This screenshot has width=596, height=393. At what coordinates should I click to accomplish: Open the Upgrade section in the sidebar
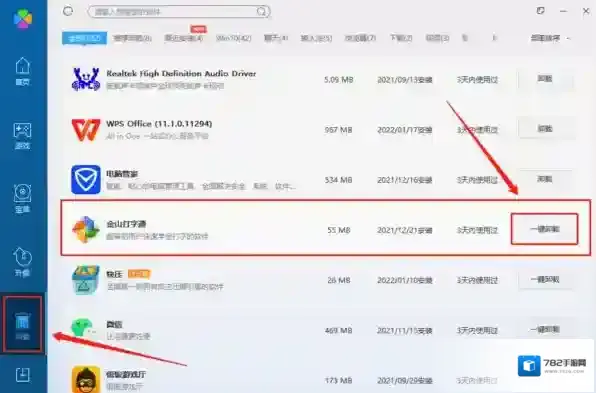point(22,262)
